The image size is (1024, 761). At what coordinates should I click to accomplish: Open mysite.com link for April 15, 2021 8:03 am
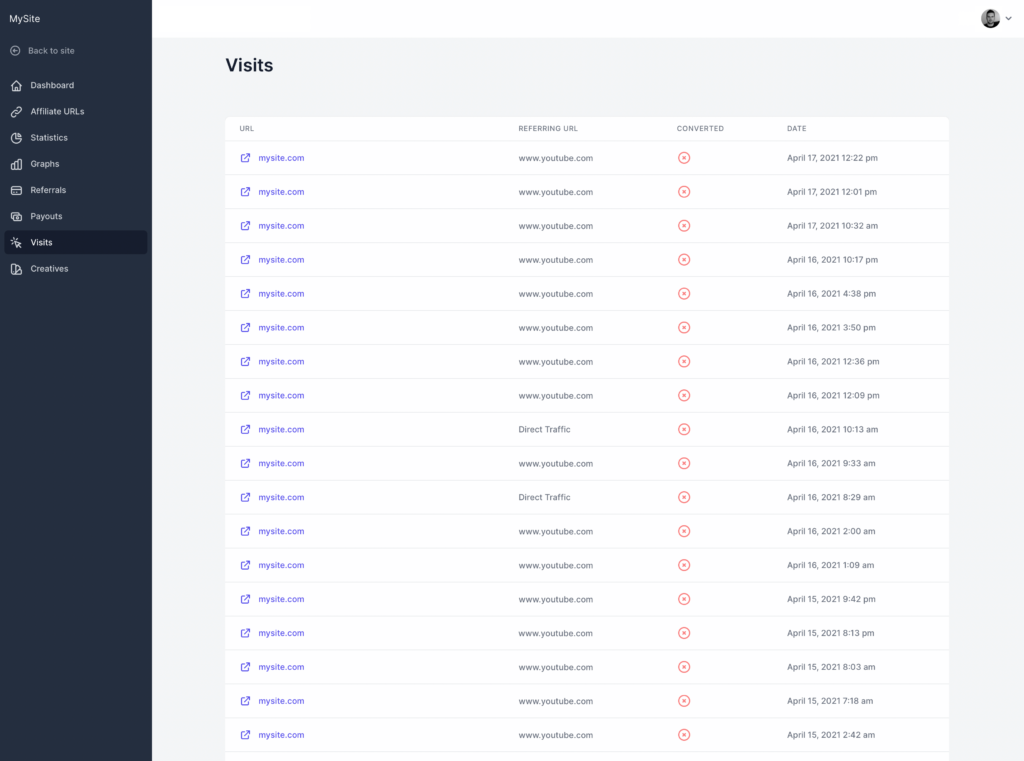[x=281, y=667]
